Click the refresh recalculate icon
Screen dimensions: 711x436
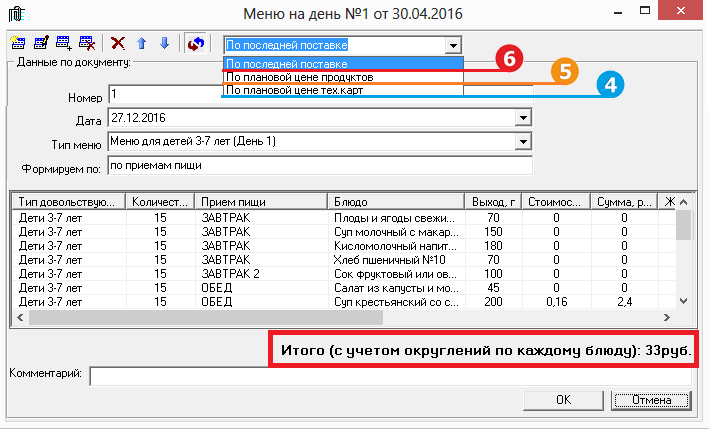(196, 43)
